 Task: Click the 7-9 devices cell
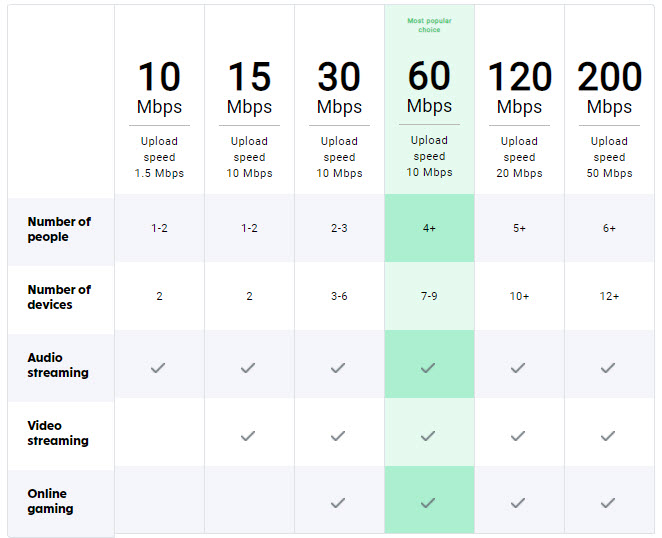(x=428, y=296)
